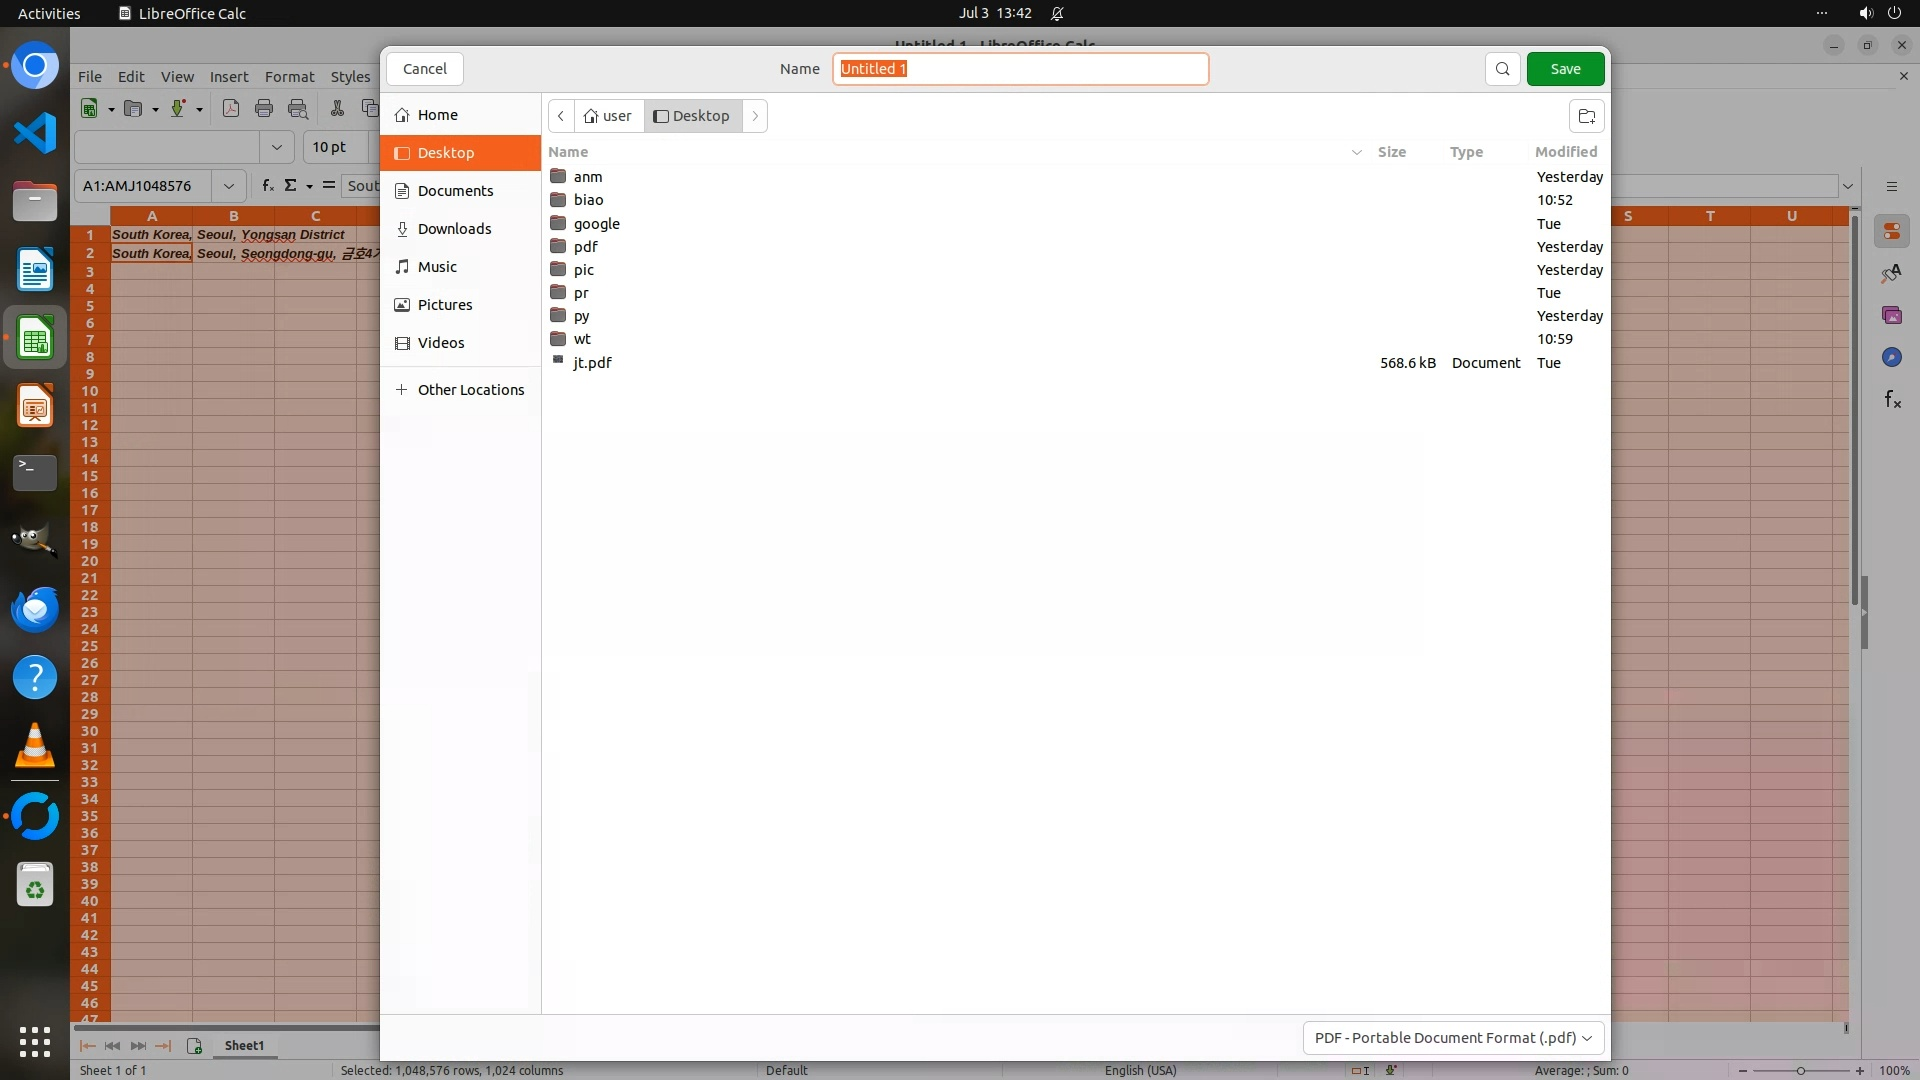Image resolution: width=1920 pixels, height=1080 pixels.
Task: Expand the font name dropdown arrow
Action: (276, 147)
